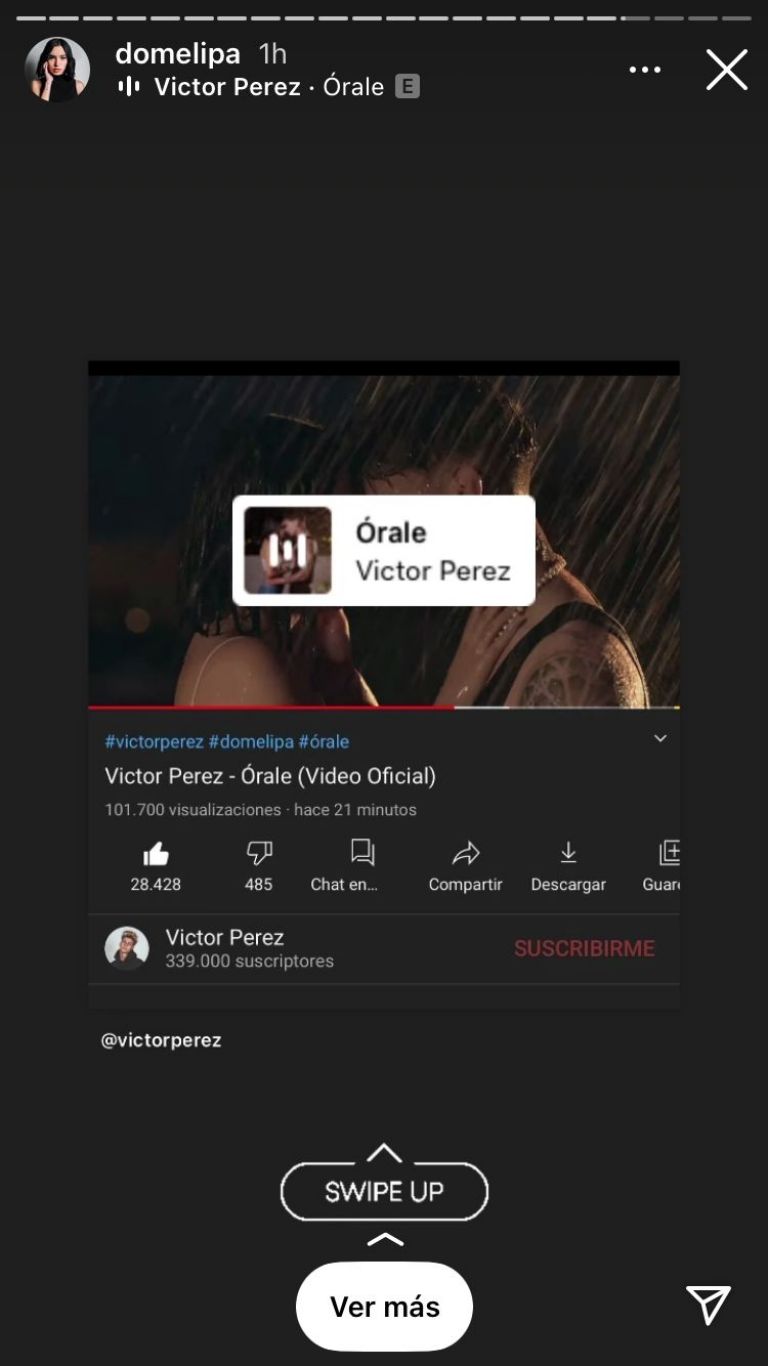Tap the domelipa username
This screenshot has width=768, height=1366.
point(178,53)
